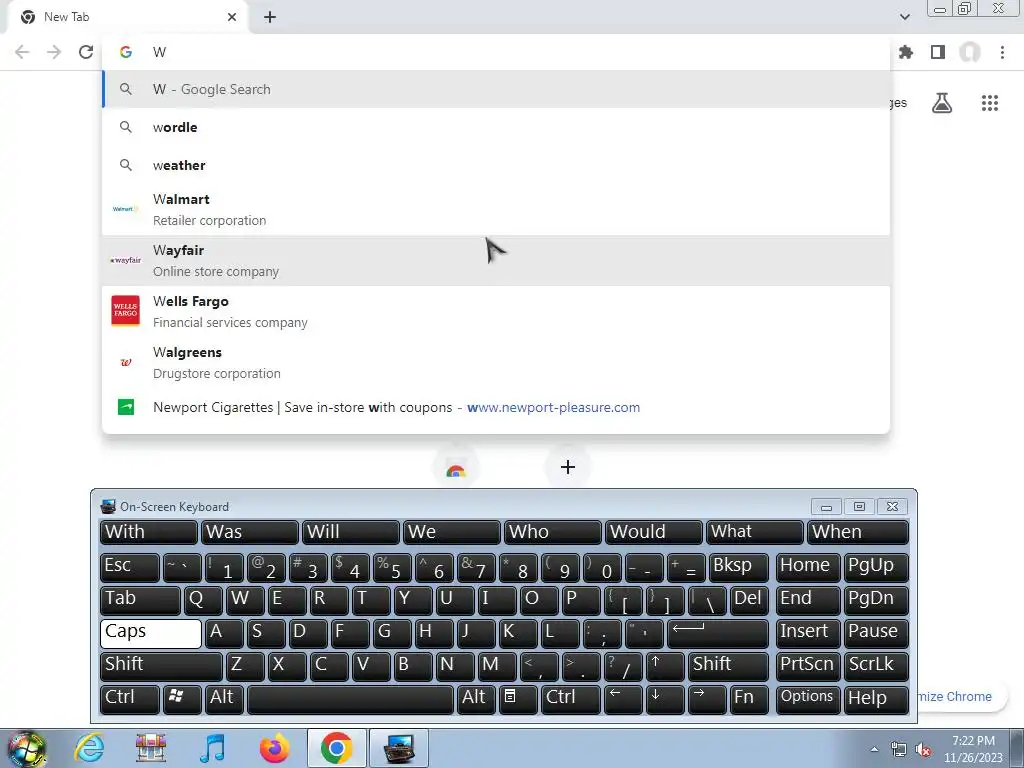
Task: Open the Search Labs flask icon
Action: pos(942,103)
